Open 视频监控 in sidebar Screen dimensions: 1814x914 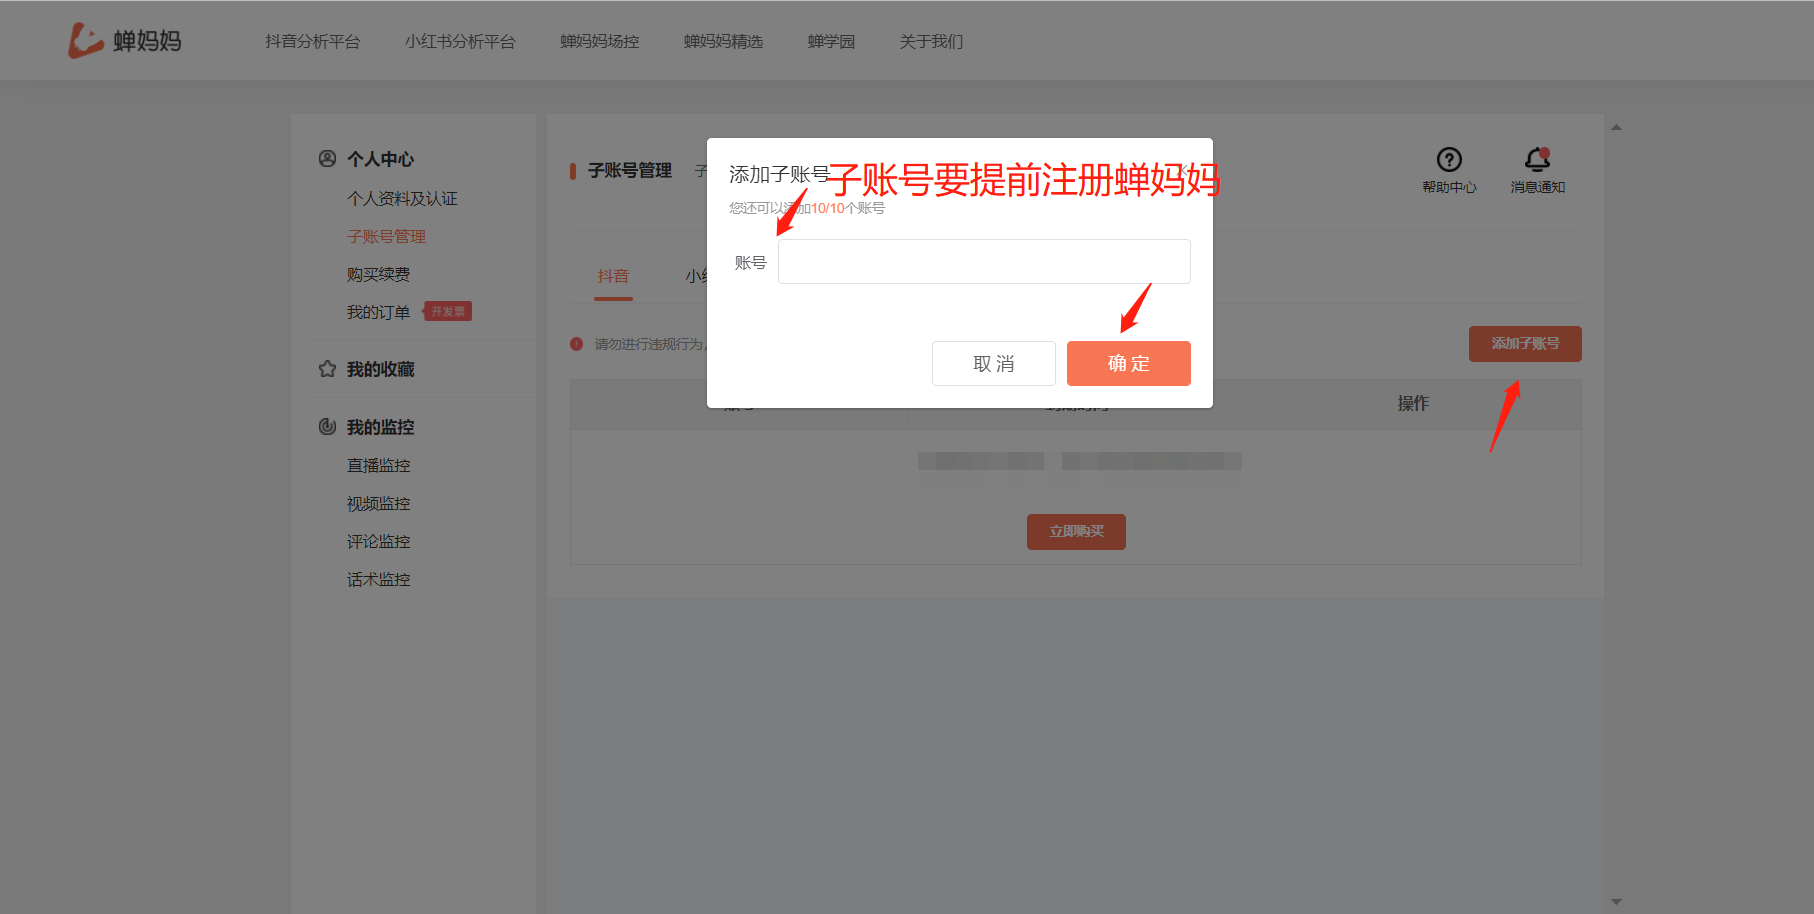pyautogui.click(x=378, y=503)
